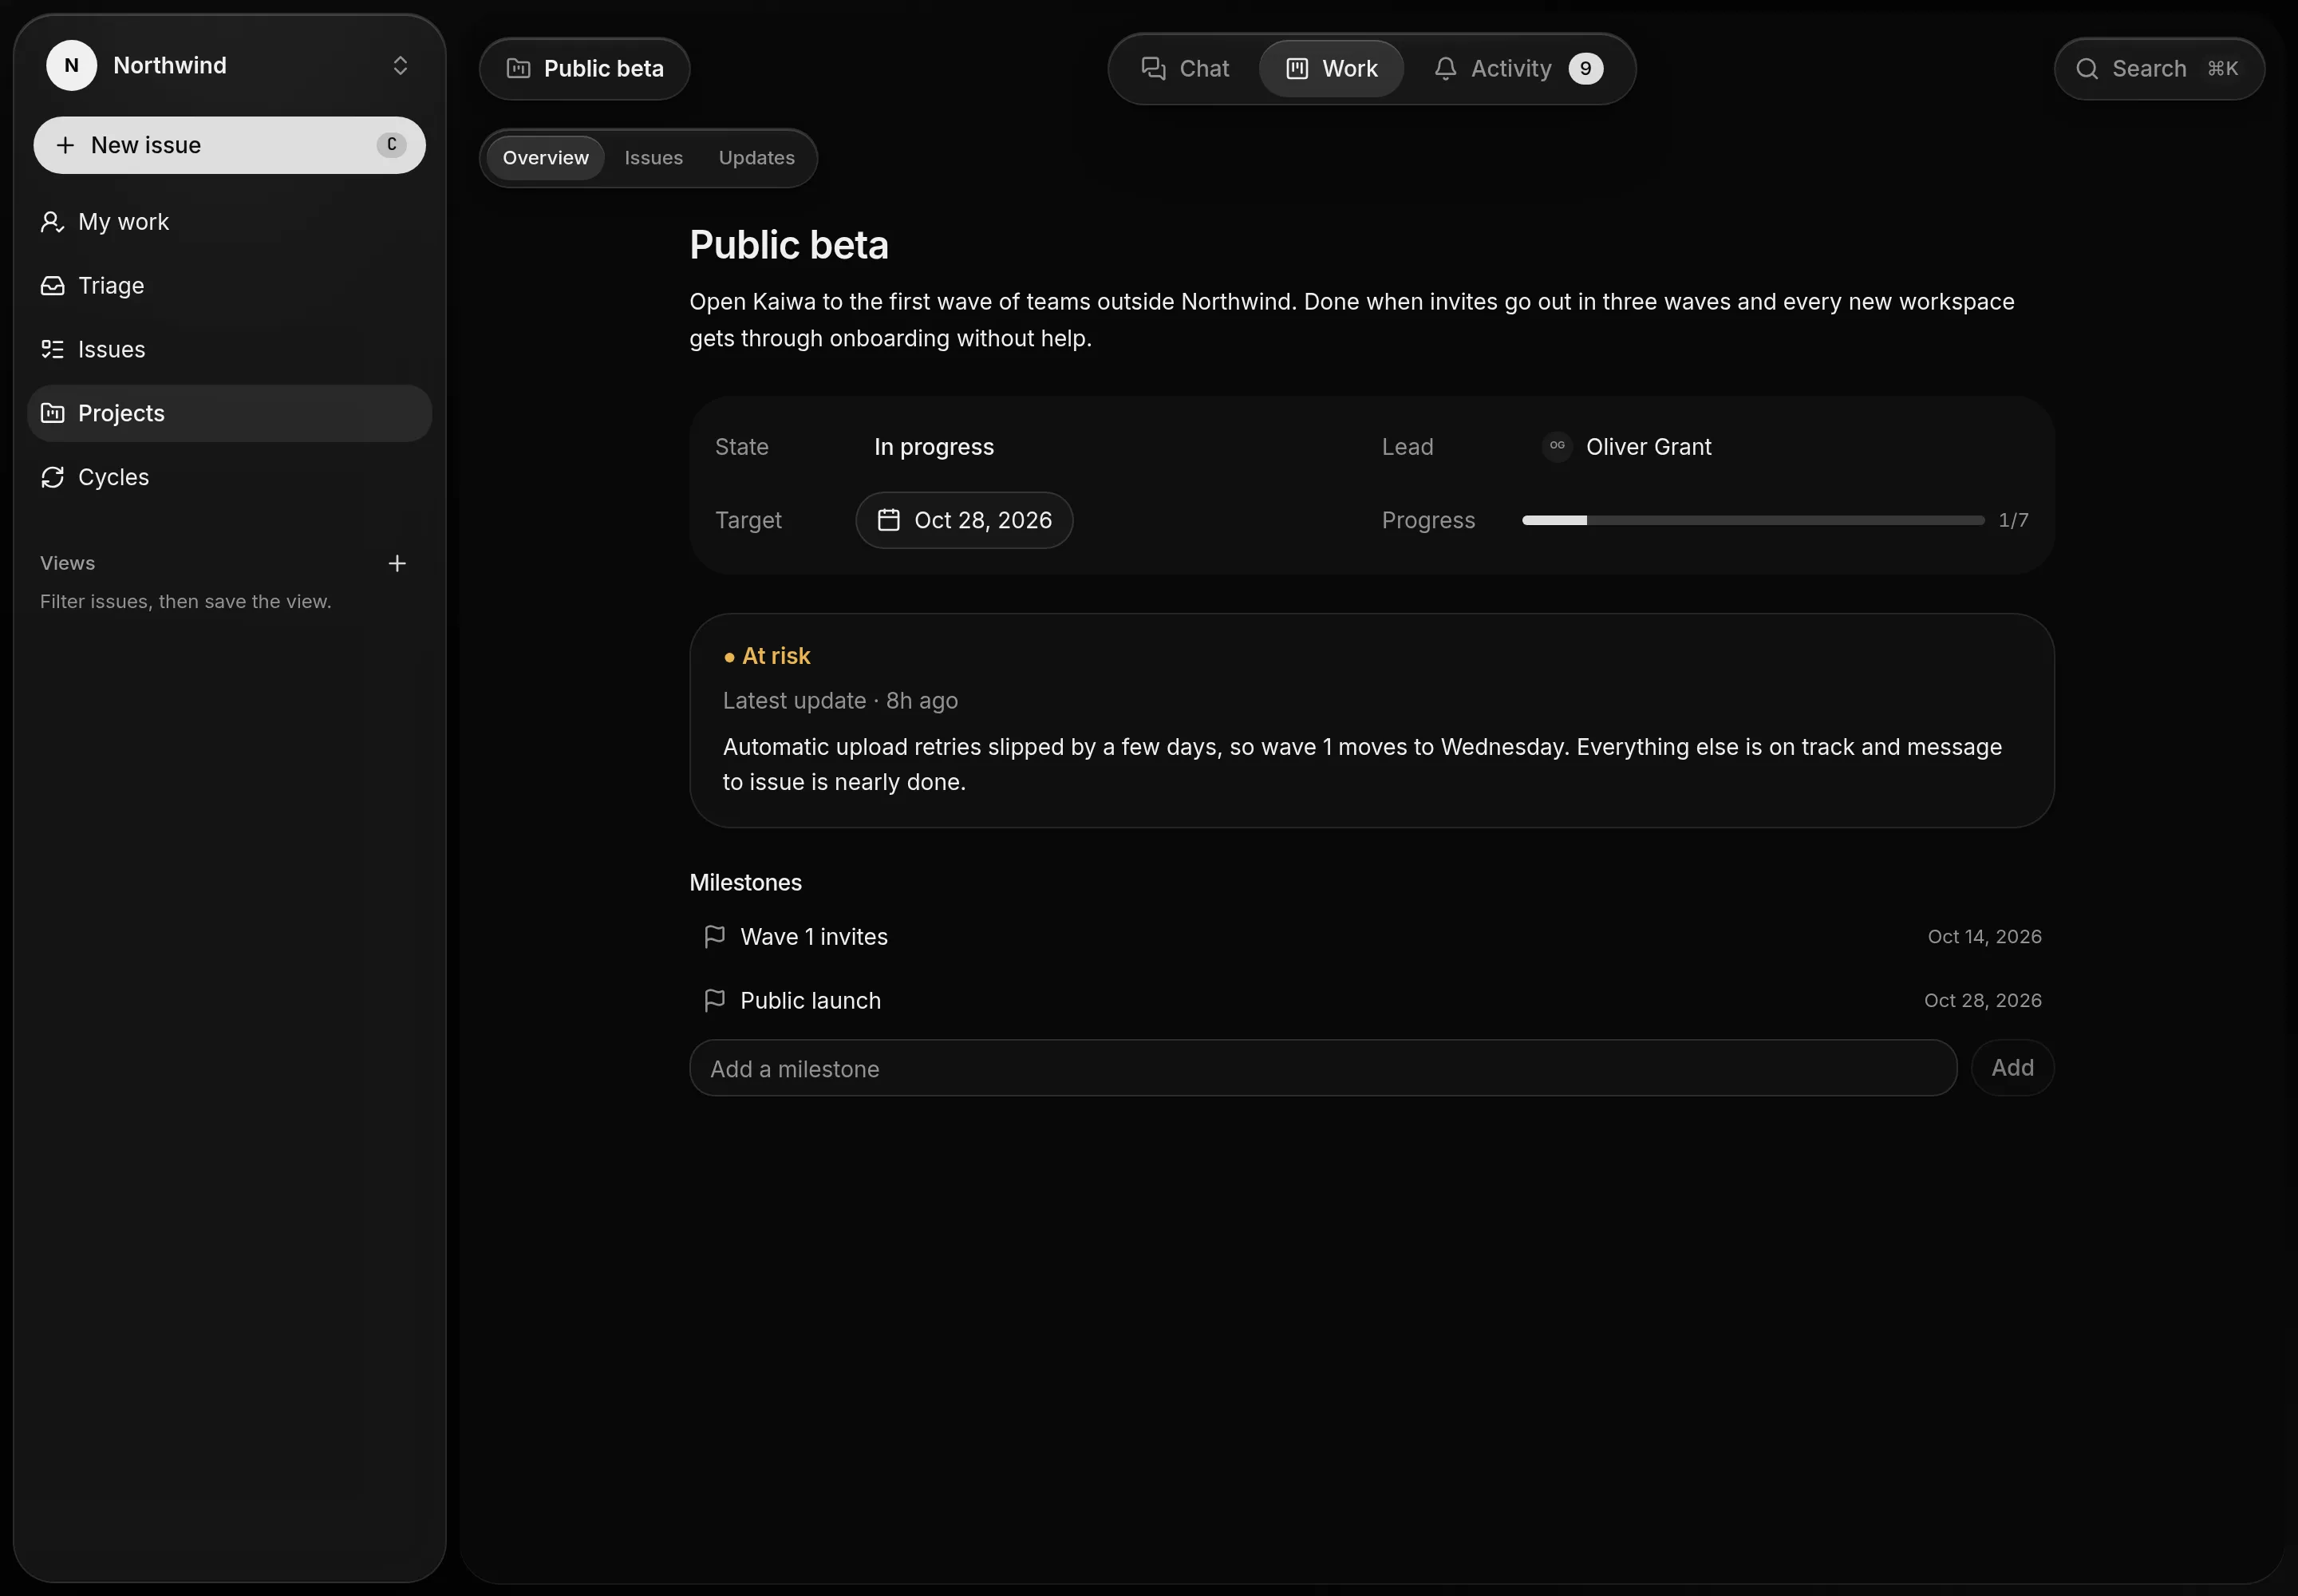Screen dimensions: 2298x1596
Task: Create a New issue
Action: click(229, 145)
